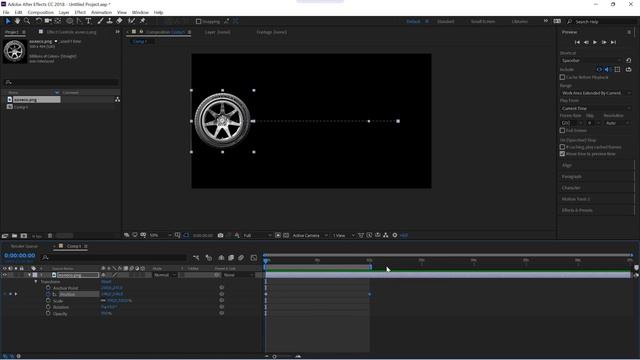The image size is (640, 360).
Task: Open the Range Work Area dropdown
Action: [x=596, y=93]
